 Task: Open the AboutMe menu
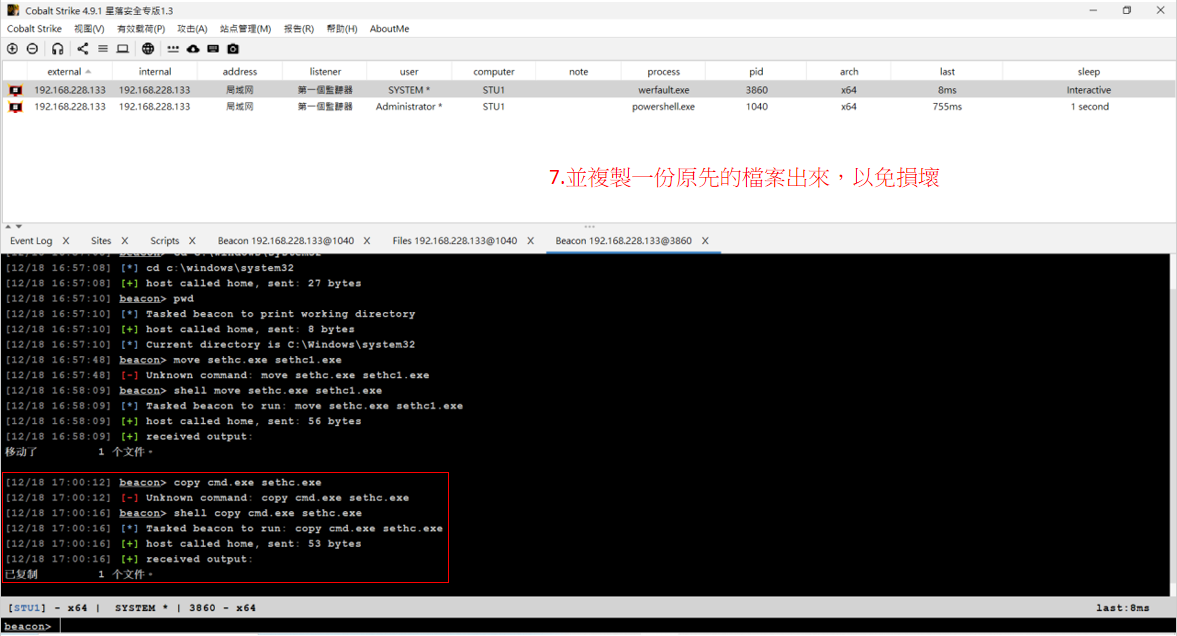[390, 29]
